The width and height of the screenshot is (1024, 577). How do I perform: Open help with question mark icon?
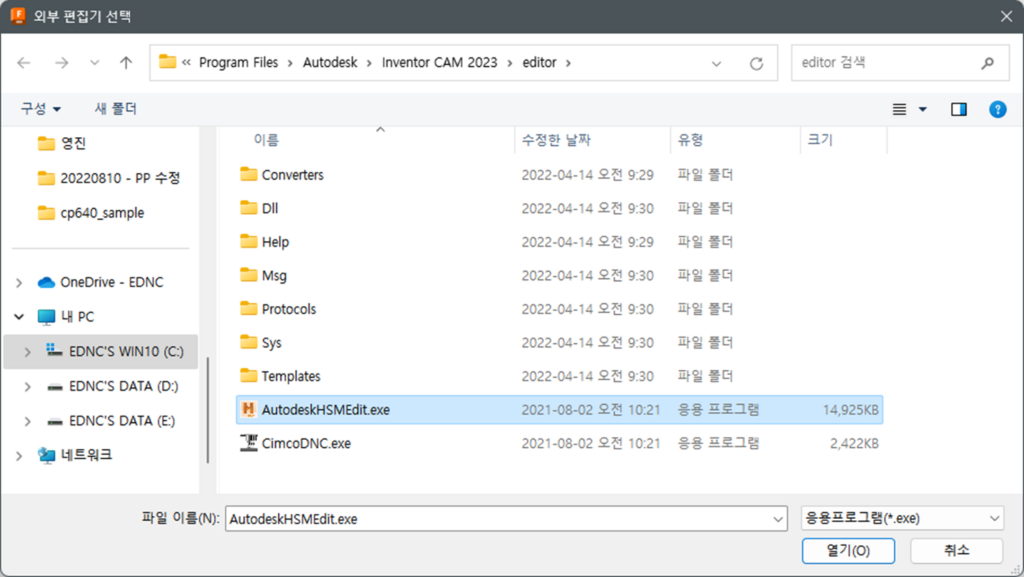(x=997, y=109)
